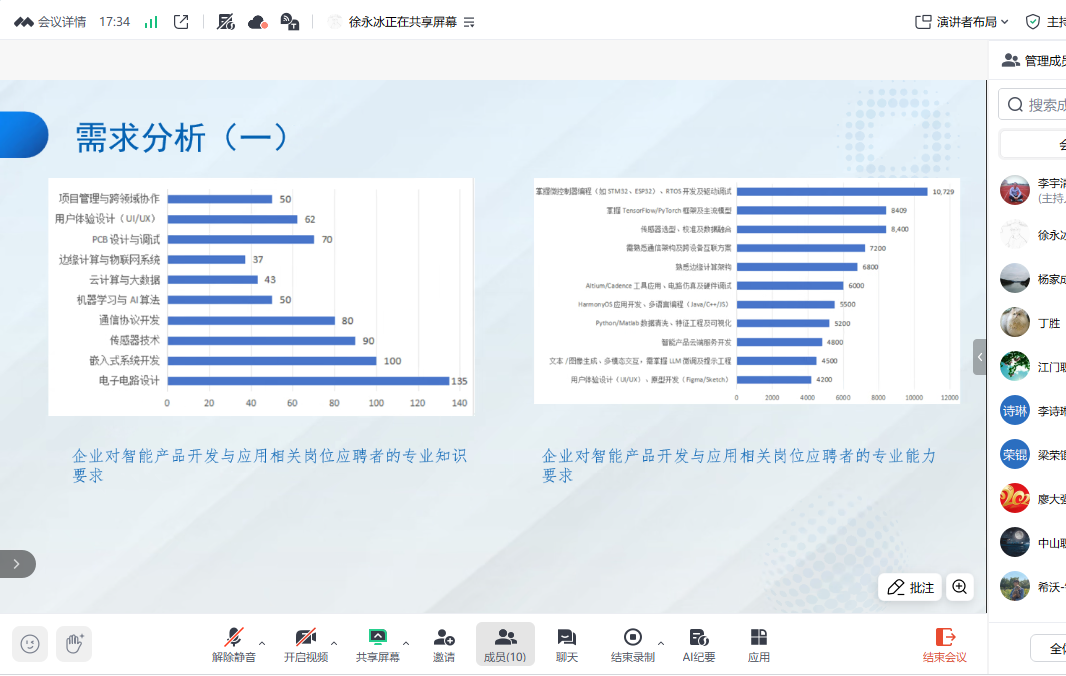
Task: Open 会议详情 meeting details
Action: tap(51, 21)
